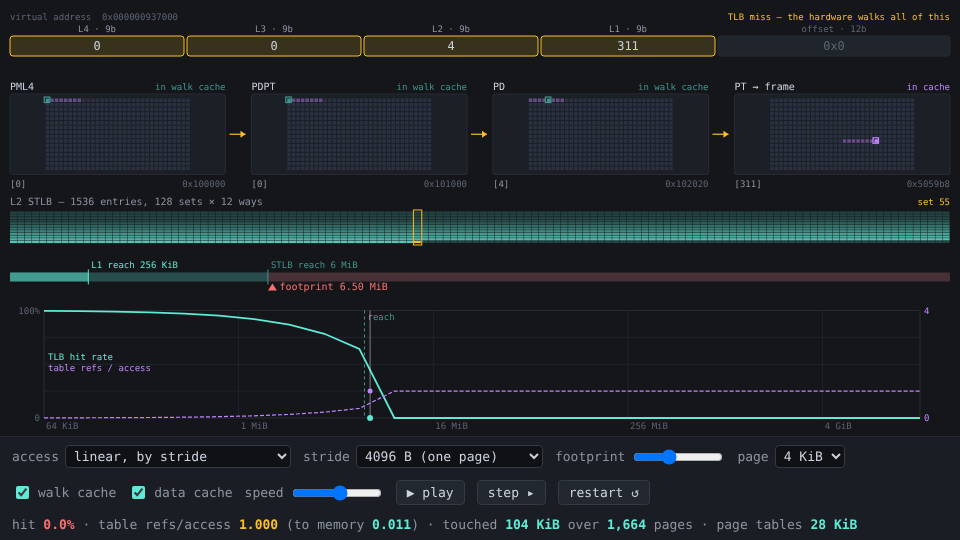Click the step button

(511, 493)
